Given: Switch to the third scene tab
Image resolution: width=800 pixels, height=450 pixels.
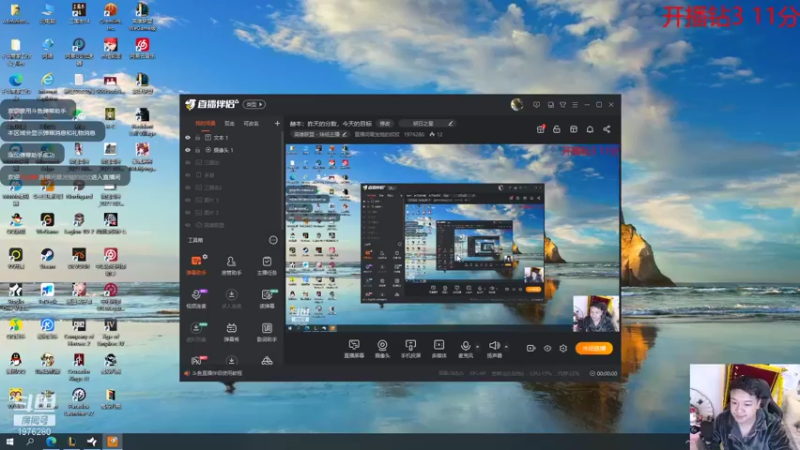Looking at the screenshot, I should (x=251, y=123).
